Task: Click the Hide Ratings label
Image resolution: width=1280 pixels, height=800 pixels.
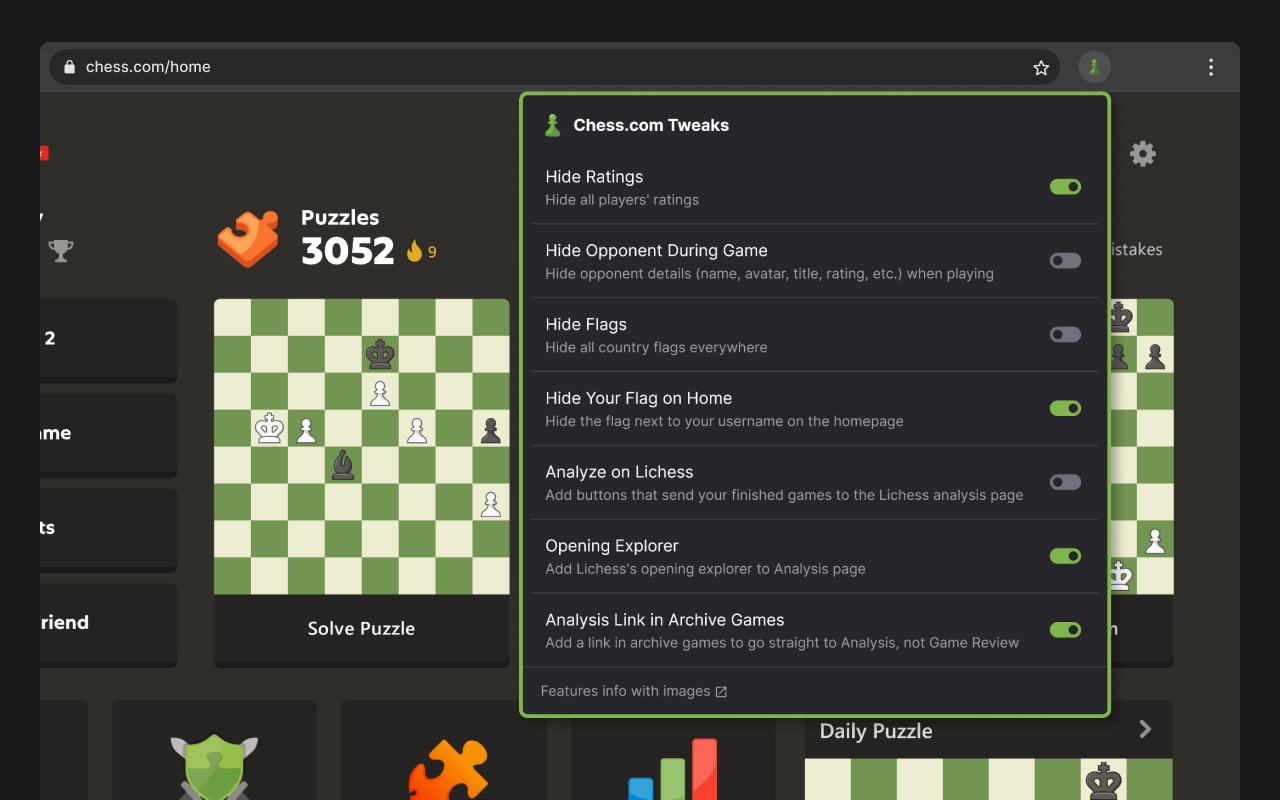Action: click(594, 177)
